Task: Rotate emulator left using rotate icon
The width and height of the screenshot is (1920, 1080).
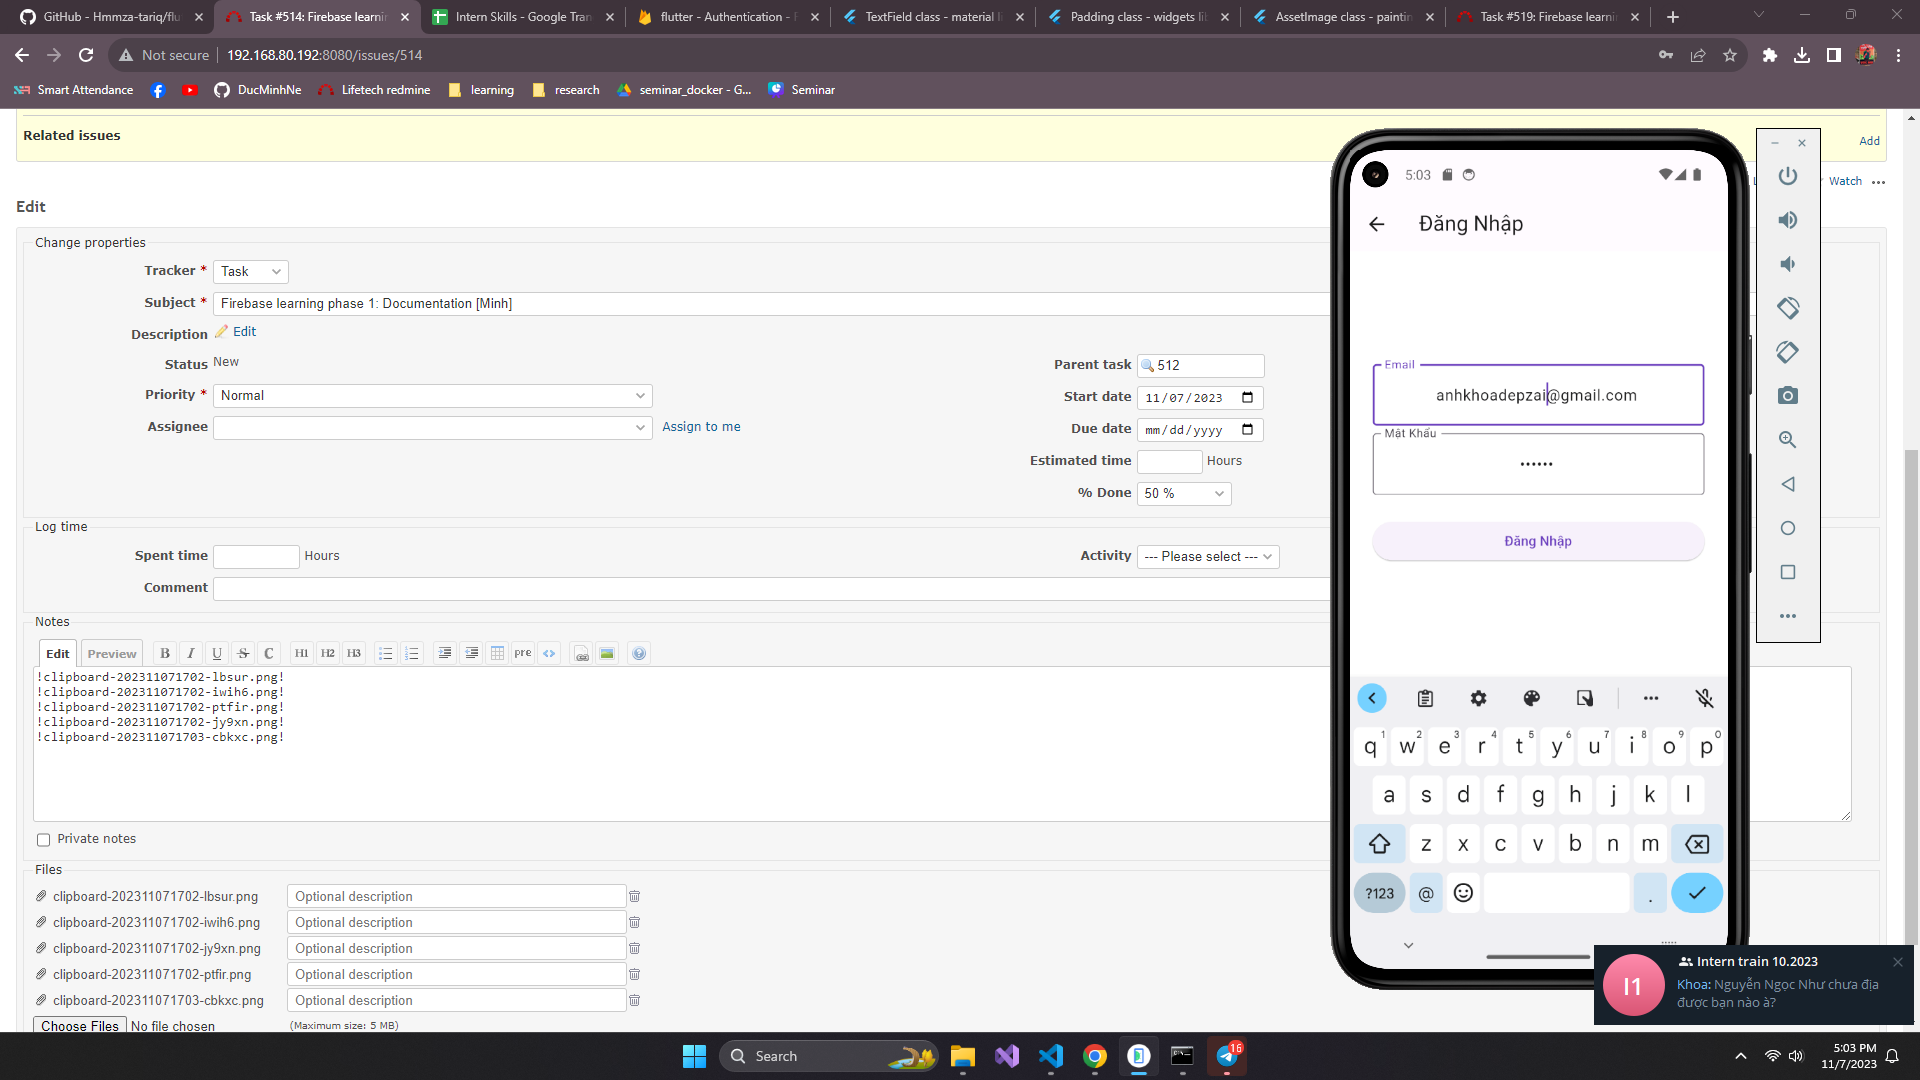Action: (1787, 308)
